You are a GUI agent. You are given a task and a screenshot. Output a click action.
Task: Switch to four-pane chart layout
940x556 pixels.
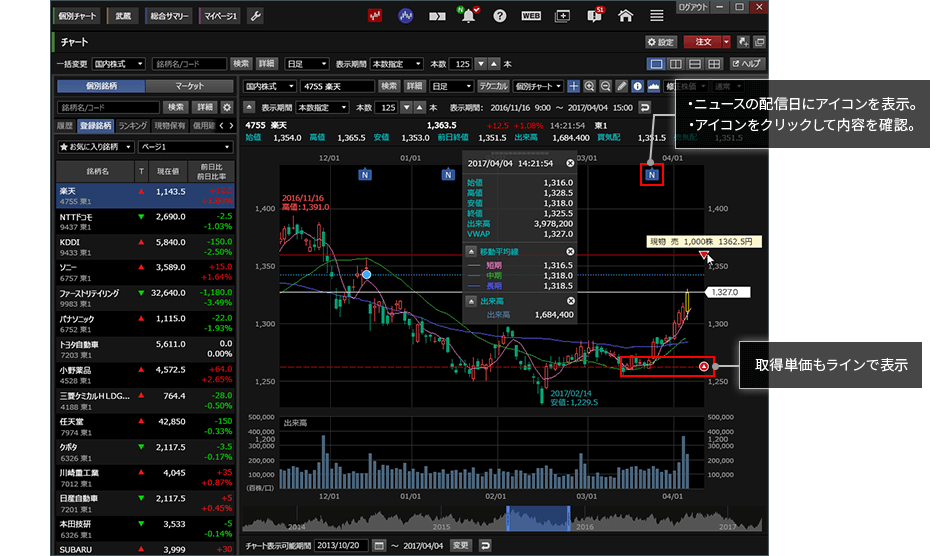click(714, 64)
